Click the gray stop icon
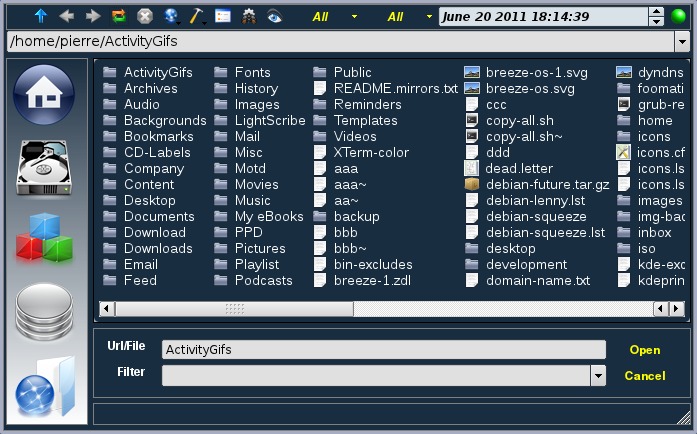 [x=145, y=16]
